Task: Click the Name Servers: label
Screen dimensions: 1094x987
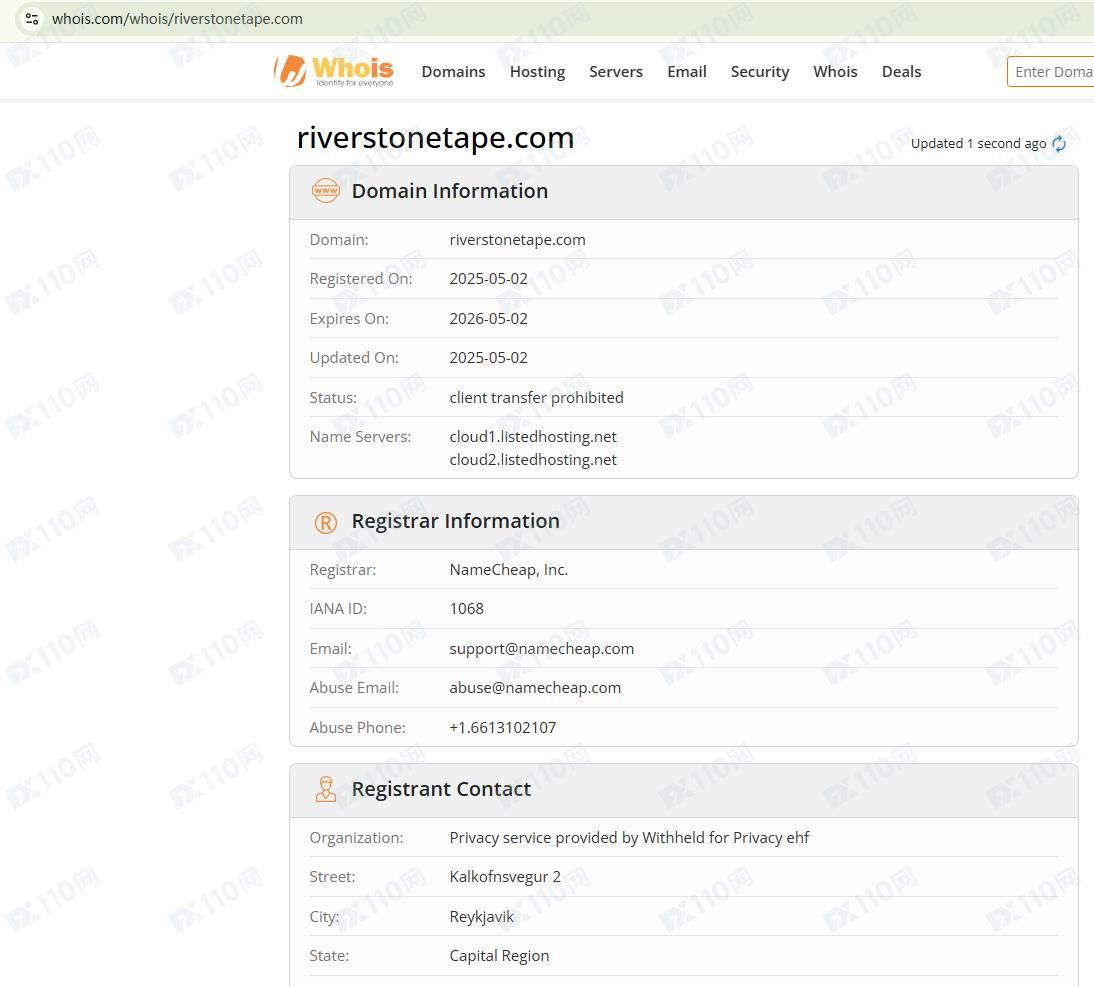Action: coord(360,437)
